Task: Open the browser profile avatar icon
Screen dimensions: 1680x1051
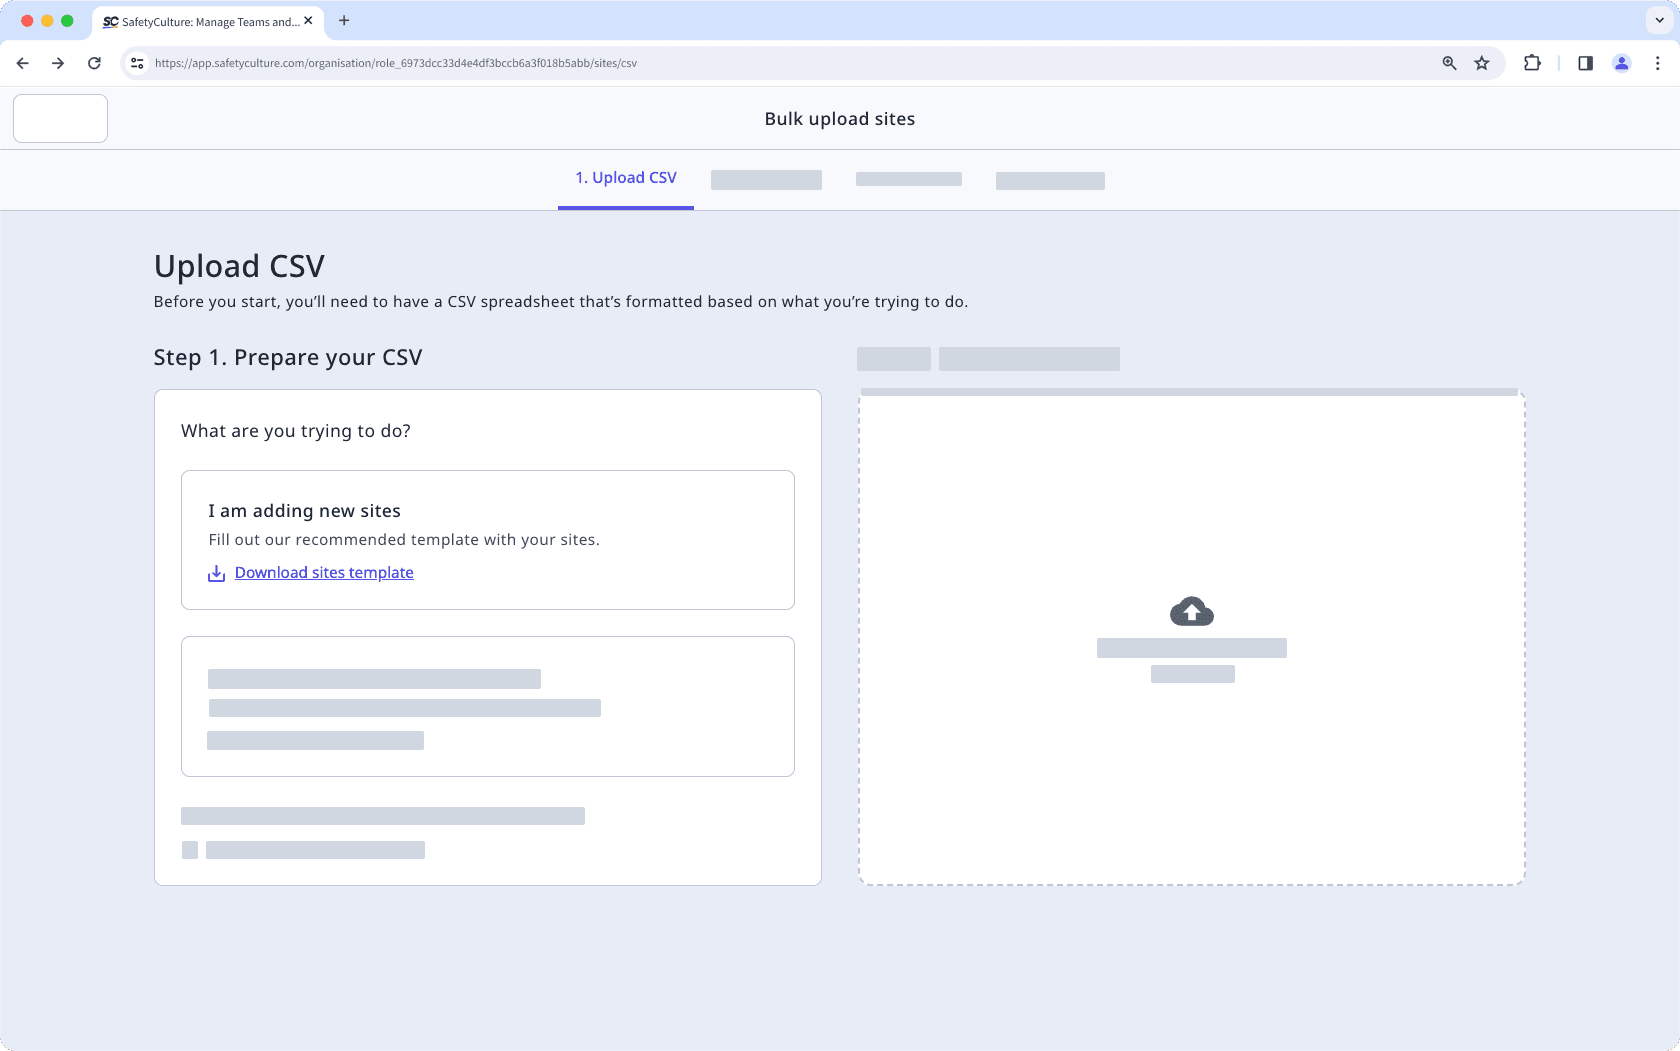Action: pos(1621,62)
